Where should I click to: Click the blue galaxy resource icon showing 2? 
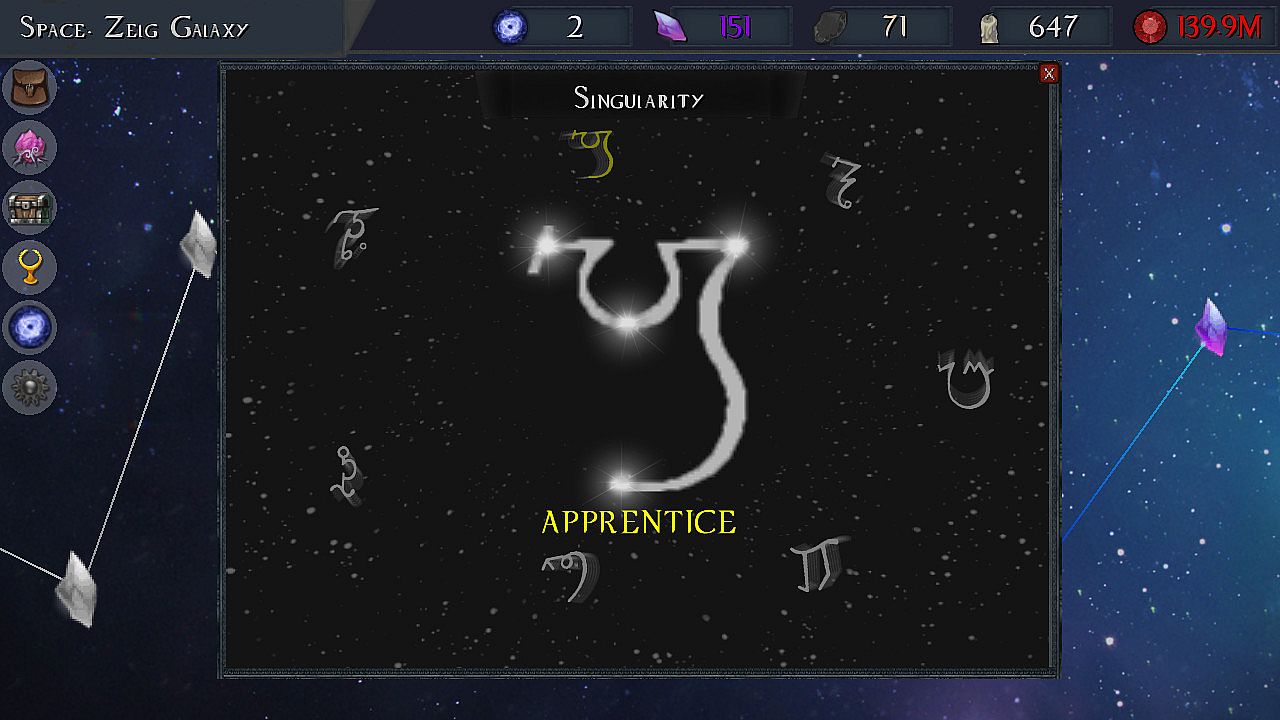tap(511, 27)
